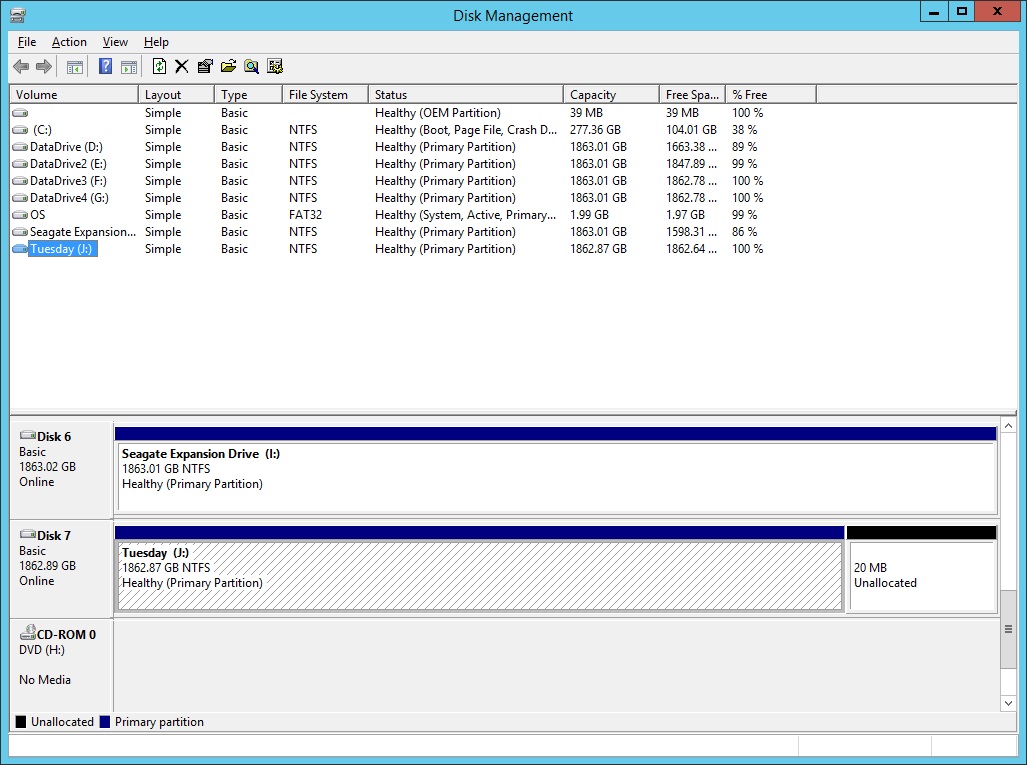Toggle the Show/Hide Action Pane icon
Viewport: 1027px width, 765px height.
(129, 66)
